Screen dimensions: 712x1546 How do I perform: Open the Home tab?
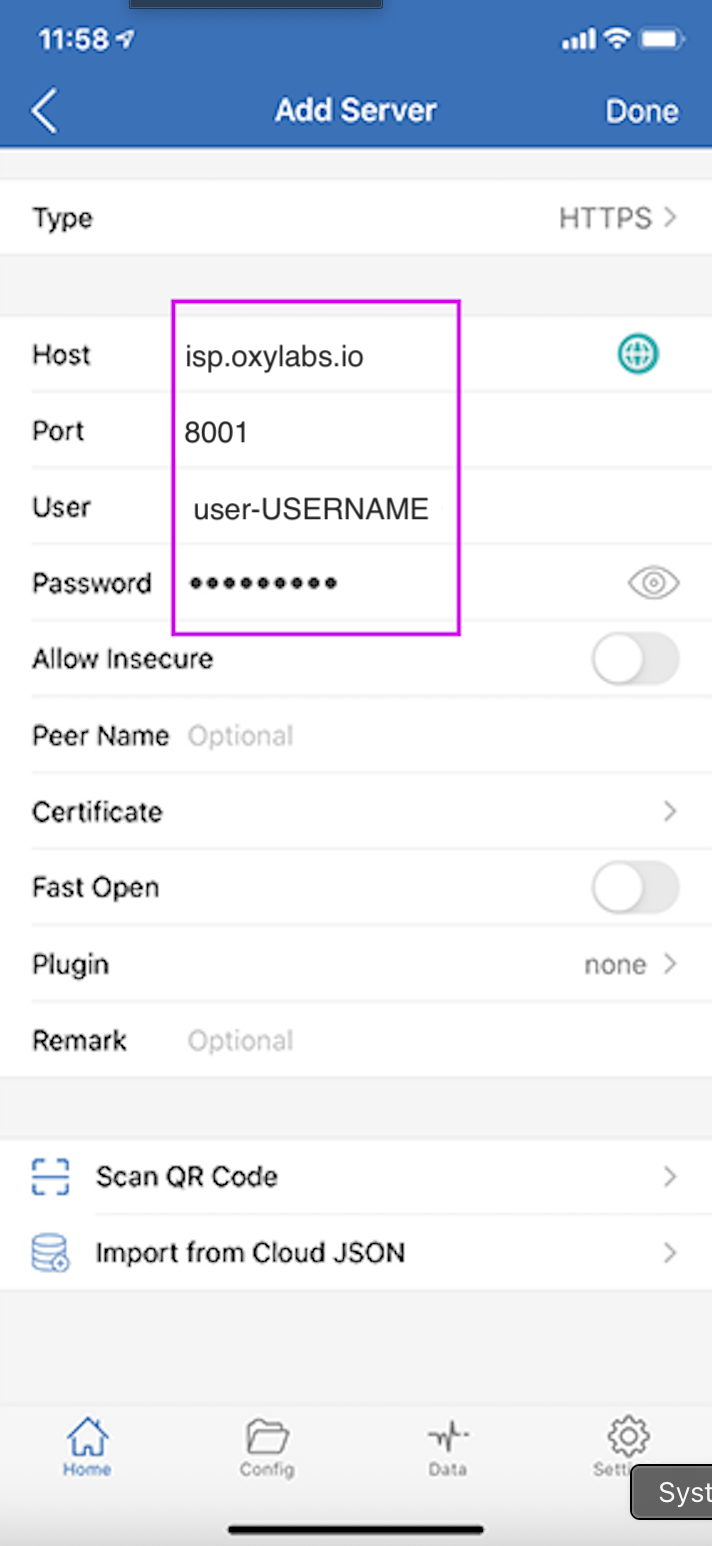pyautogui.click(x=87, y=1447)
